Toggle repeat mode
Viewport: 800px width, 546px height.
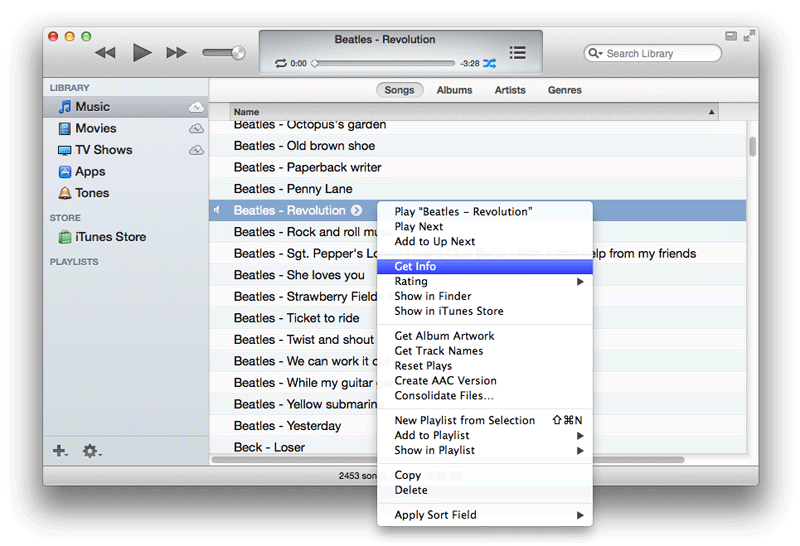pyautogui.click(x=281, y=64)
